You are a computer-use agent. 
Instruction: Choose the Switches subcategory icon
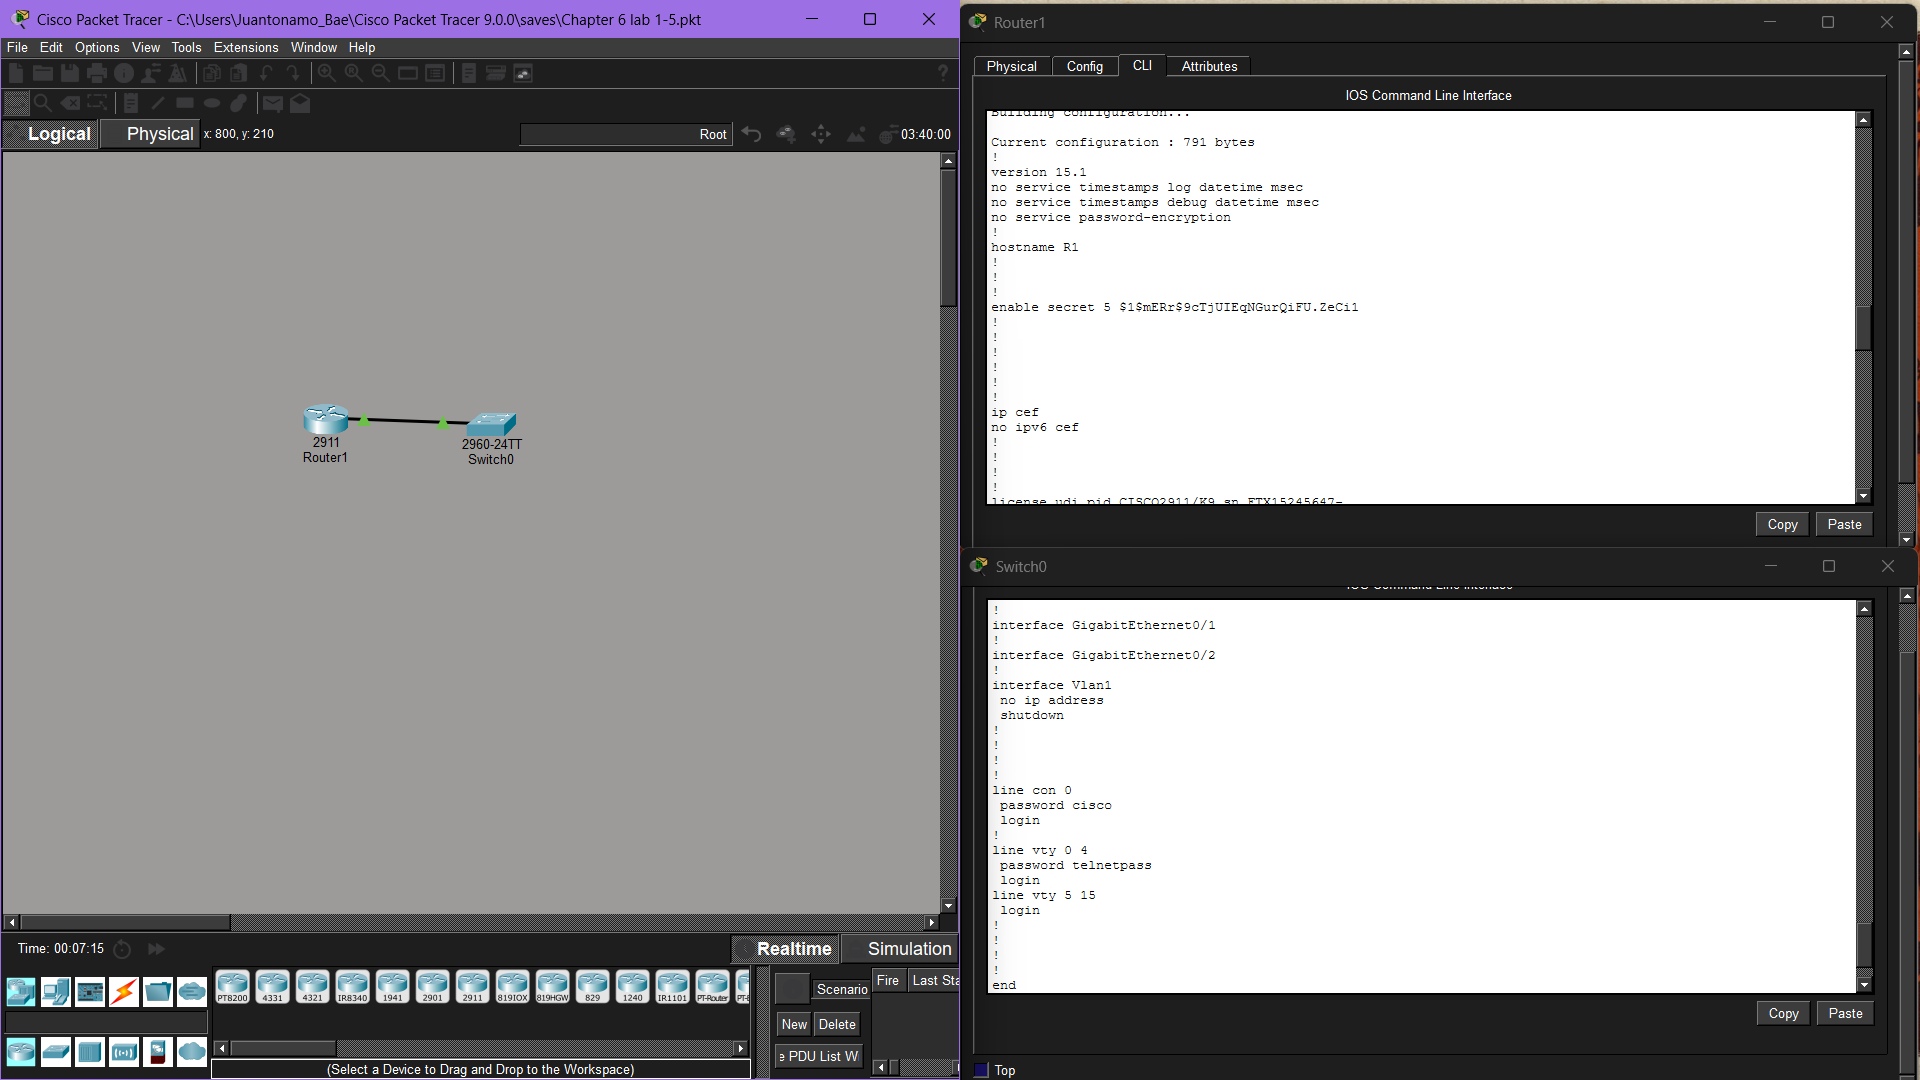point(56,1052)
